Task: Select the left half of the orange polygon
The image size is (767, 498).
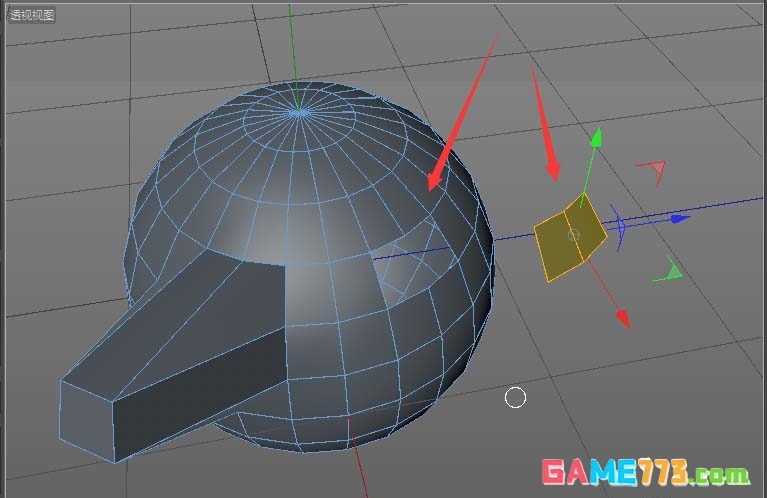Action: [x=552, y=245]
